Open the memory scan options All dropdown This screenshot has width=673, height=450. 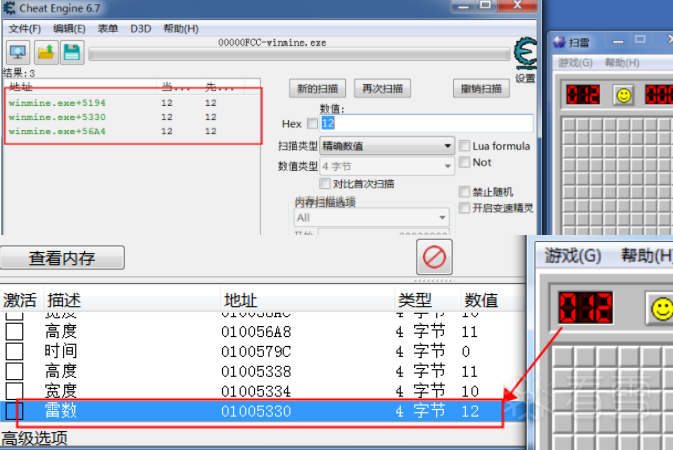click(372, 218)
